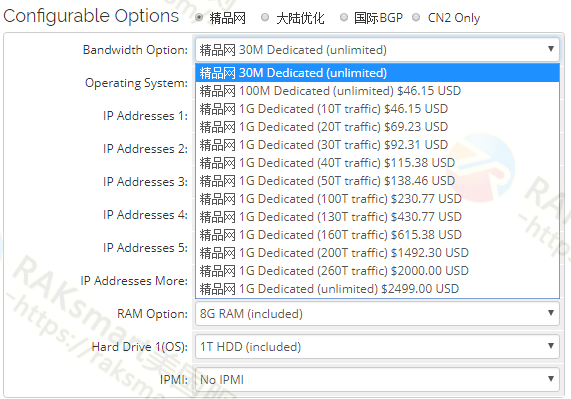571x399 pixels.
Task: Click the IPMI label
Action: (174, 380)
